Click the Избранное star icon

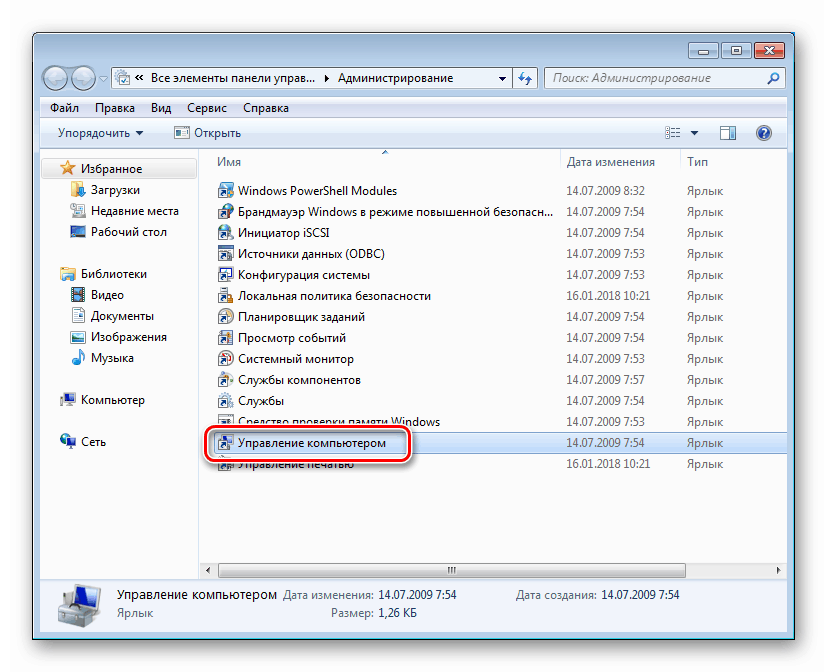(x=67, y=168)
